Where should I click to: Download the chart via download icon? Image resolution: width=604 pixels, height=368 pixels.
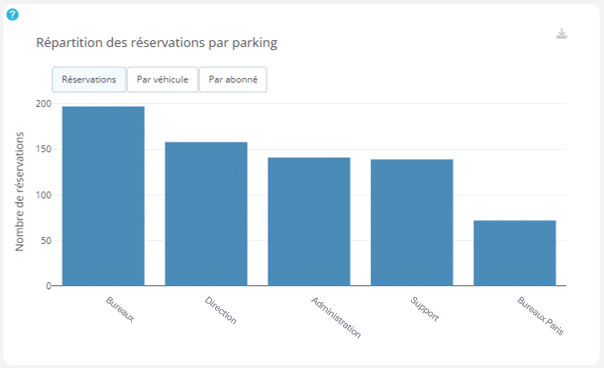click(x=562, y=34)
